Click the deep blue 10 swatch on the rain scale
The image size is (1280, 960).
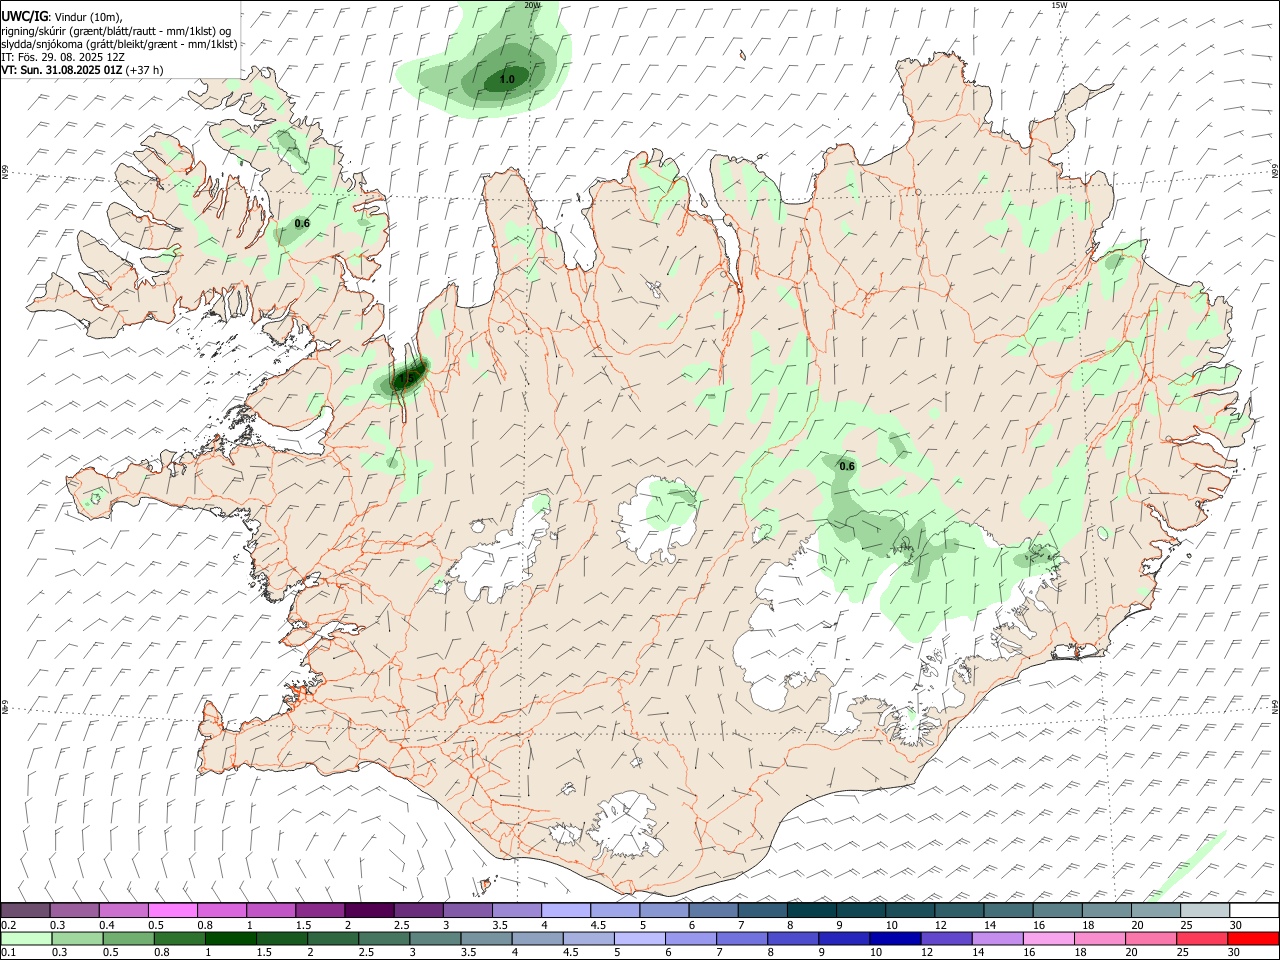pos(895,938)
